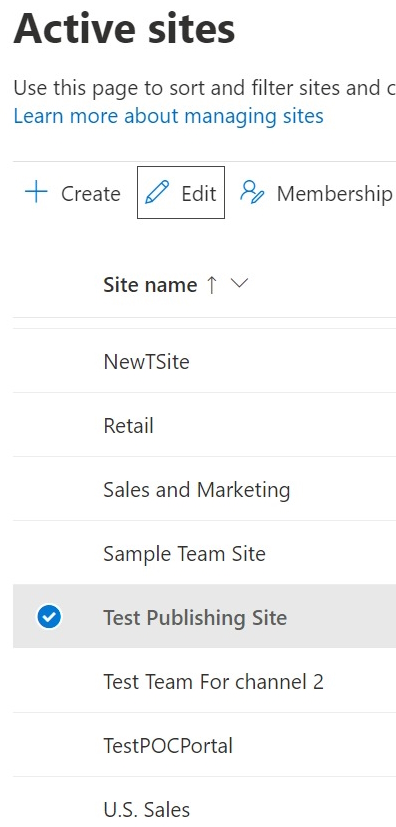
Task: Select the Sales and Marketing site
Action: [197, 490]
